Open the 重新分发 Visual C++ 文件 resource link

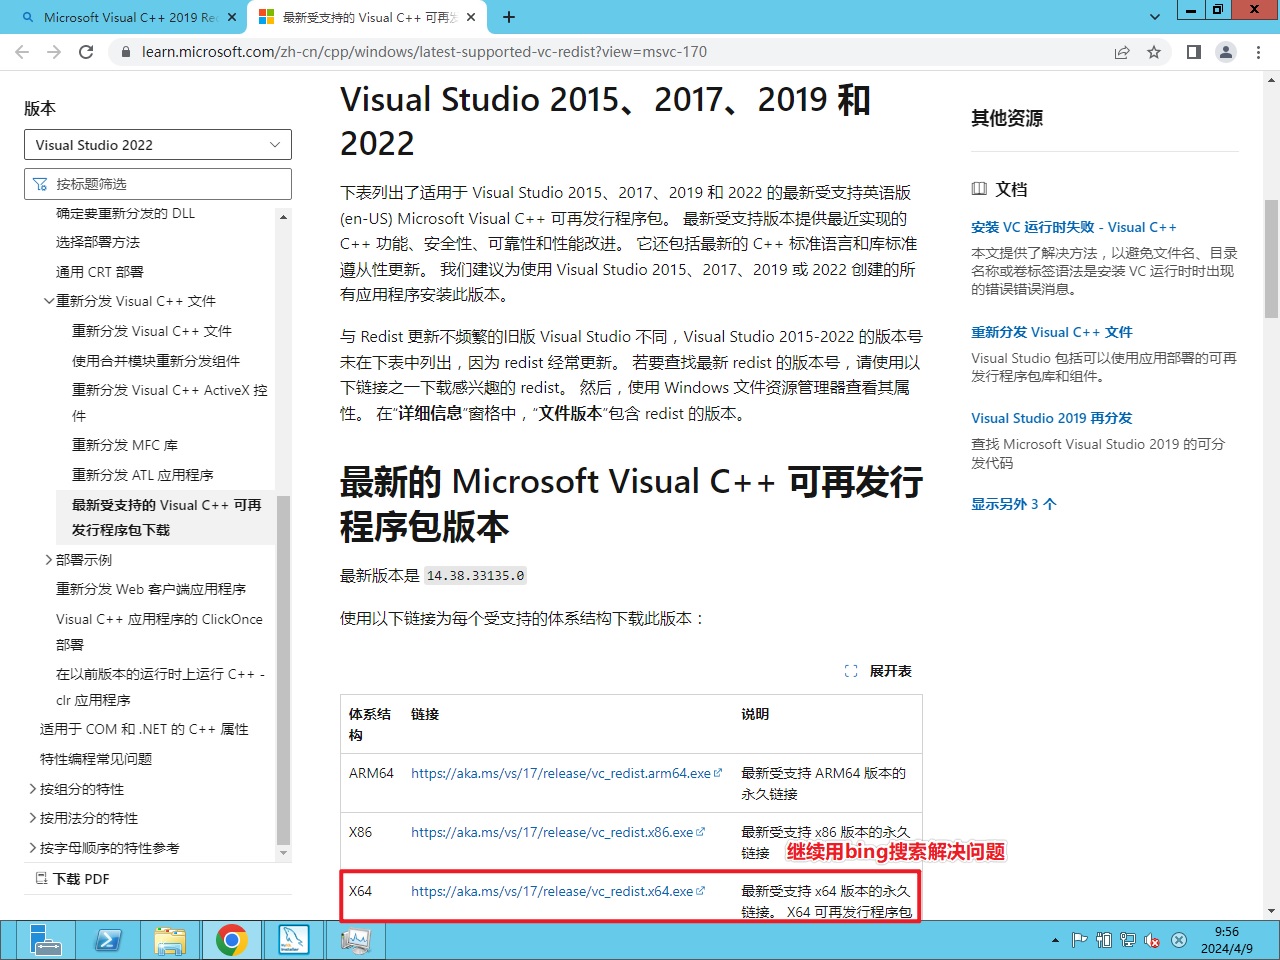pyautogui.click(x=1051, y=332)
